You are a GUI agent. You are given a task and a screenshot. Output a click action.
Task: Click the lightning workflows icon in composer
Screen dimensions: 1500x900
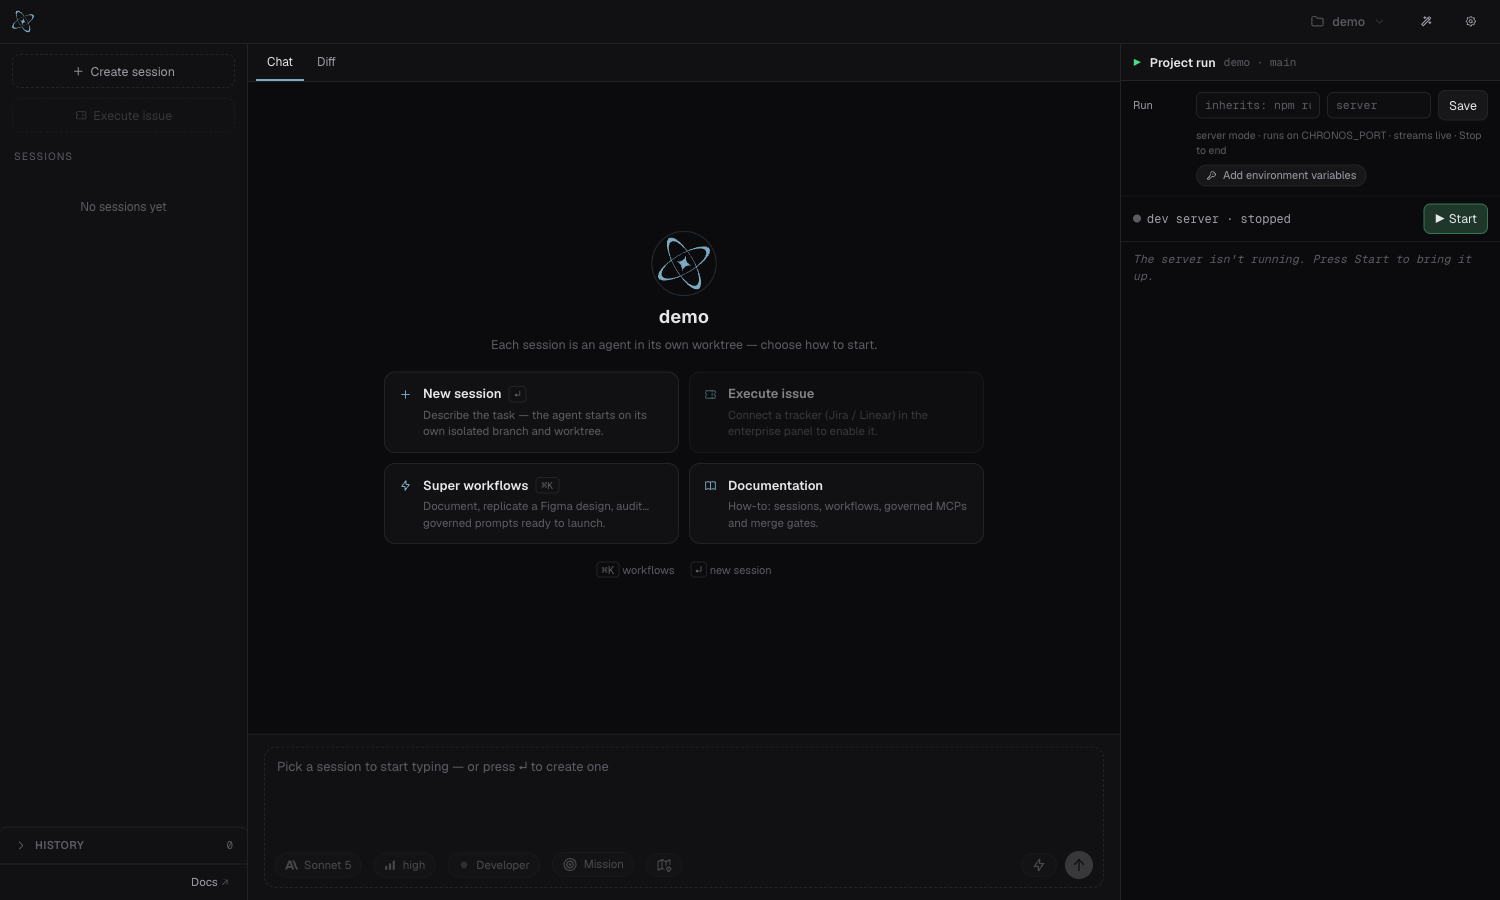(1039, 865)
